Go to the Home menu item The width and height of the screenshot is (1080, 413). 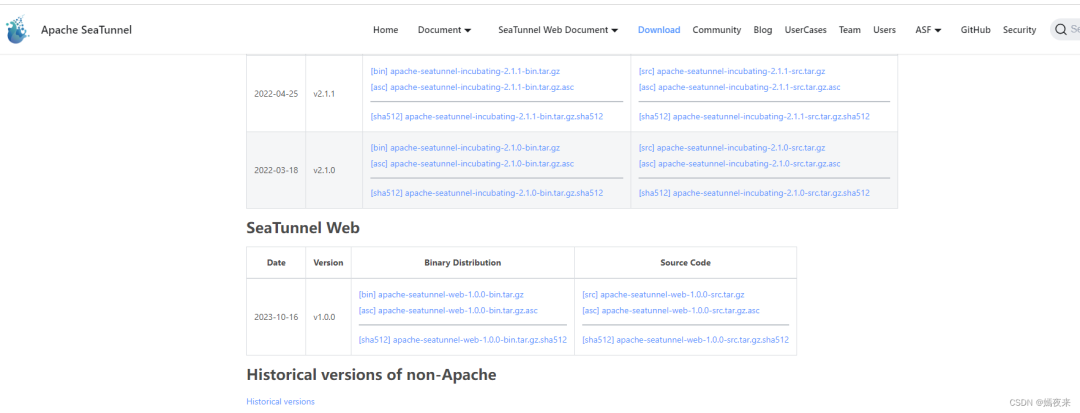[x=385, y=30]
